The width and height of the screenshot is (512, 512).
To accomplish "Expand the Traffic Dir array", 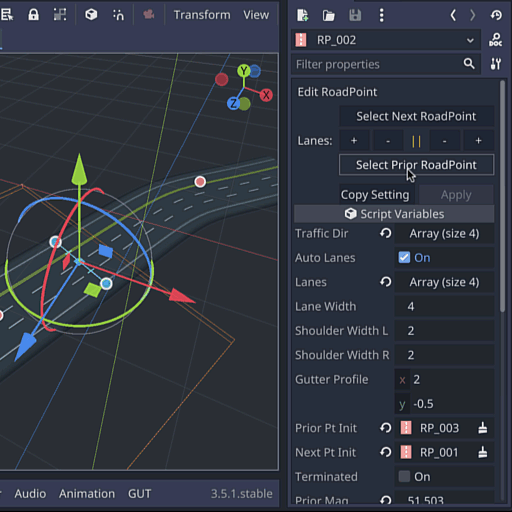I will point(444,234).
